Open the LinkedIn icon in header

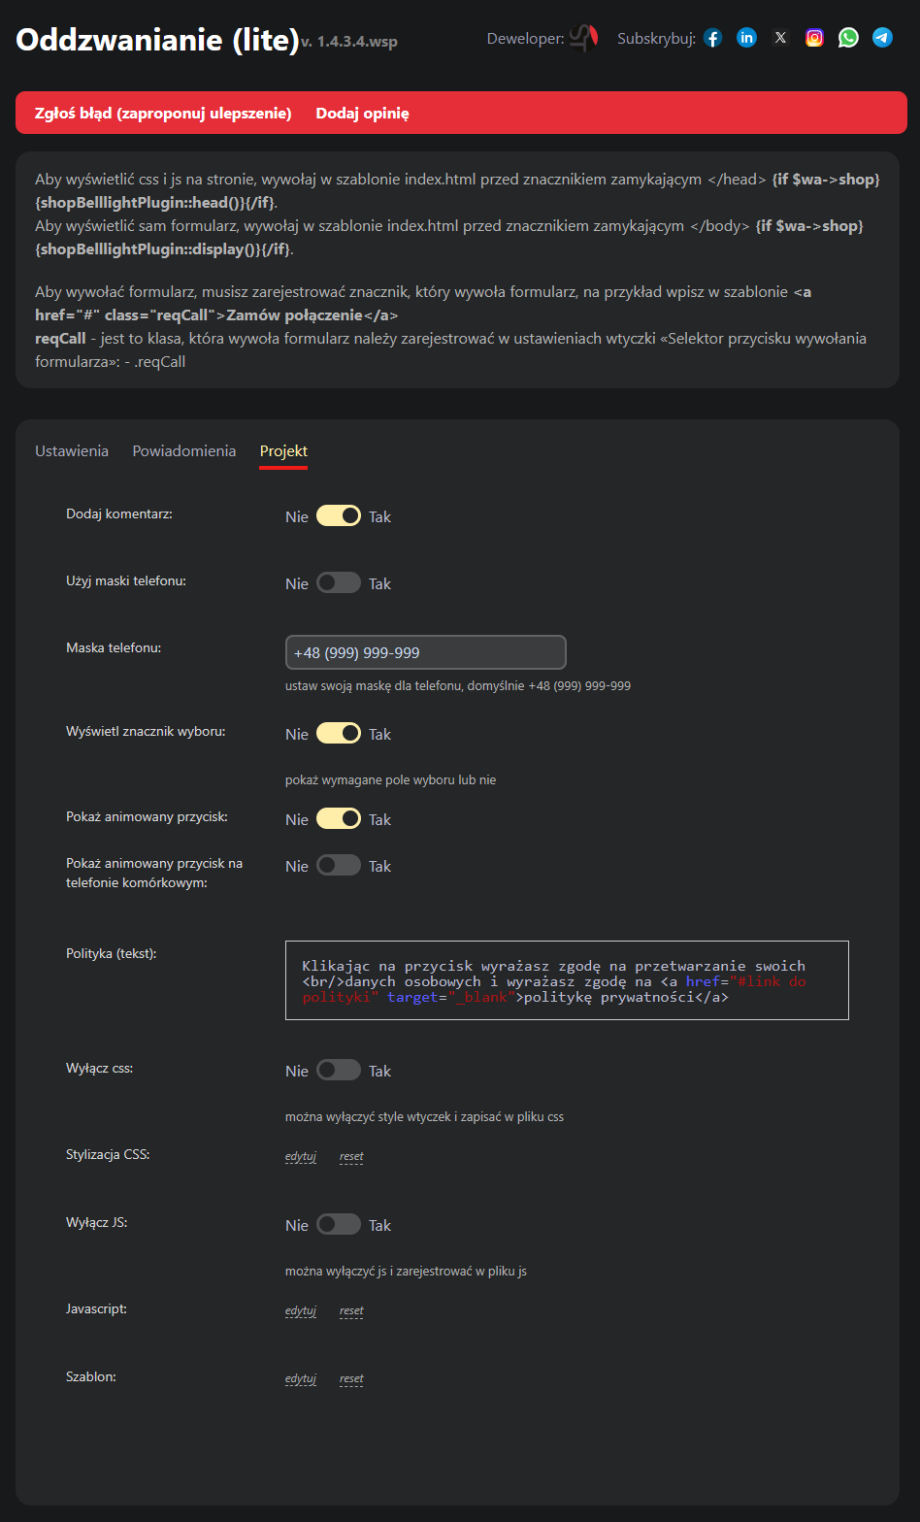point(746,38)
